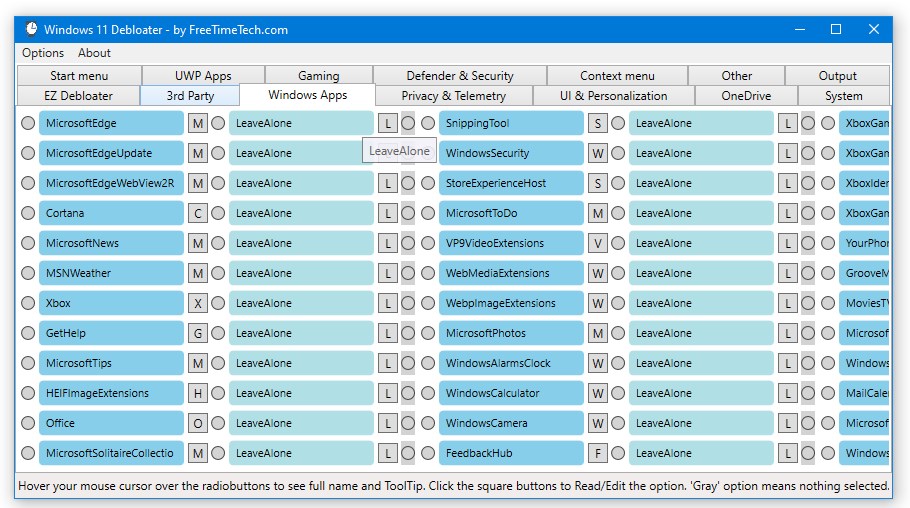Click the MicrosoftEdgeWebView2R label

click(x=111, y=183)
